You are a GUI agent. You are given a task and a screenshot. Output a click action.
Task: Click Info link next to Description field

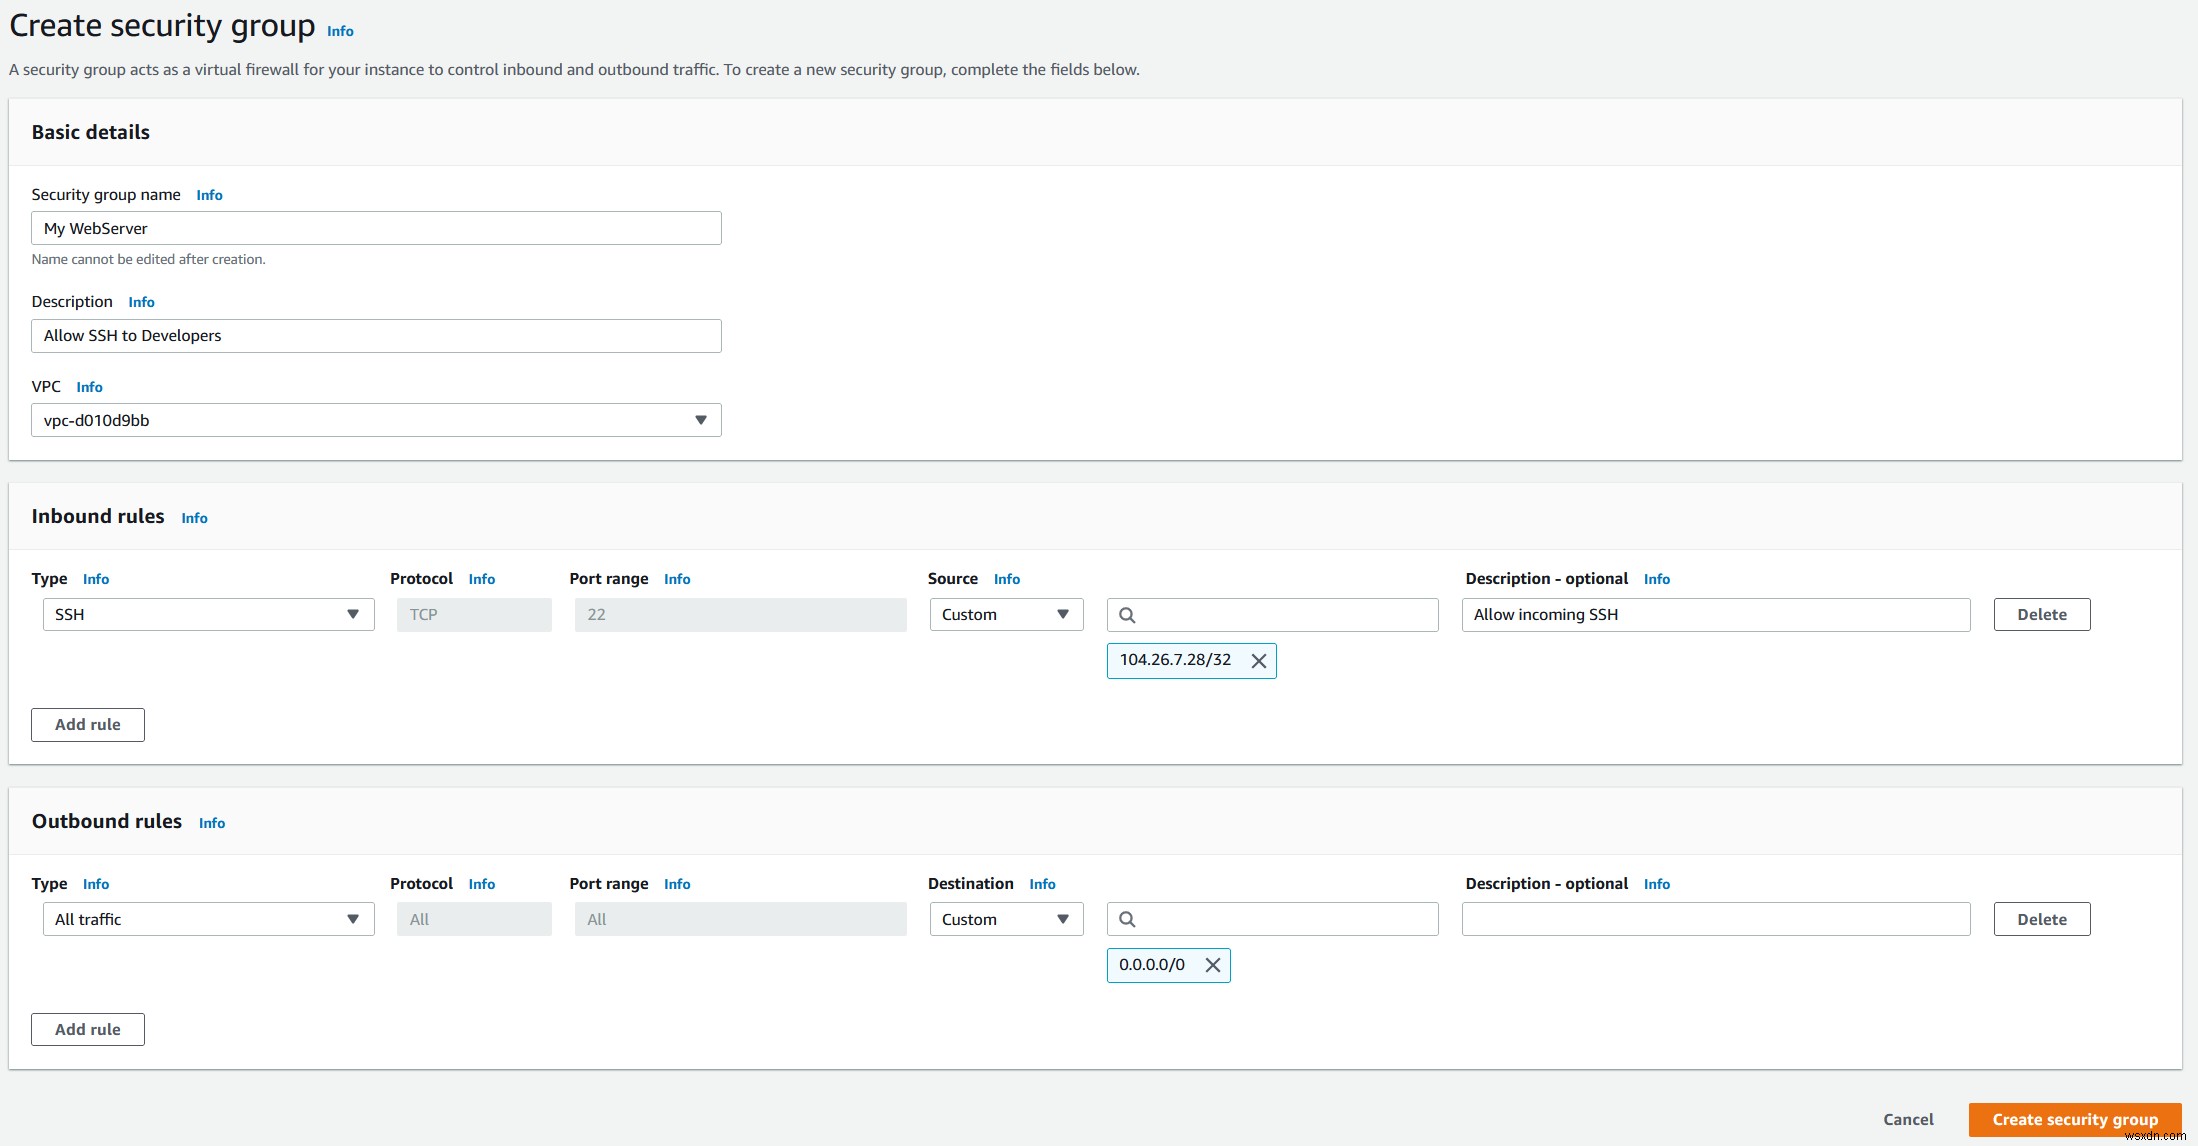pyautogui.click(x=141, y=301)
